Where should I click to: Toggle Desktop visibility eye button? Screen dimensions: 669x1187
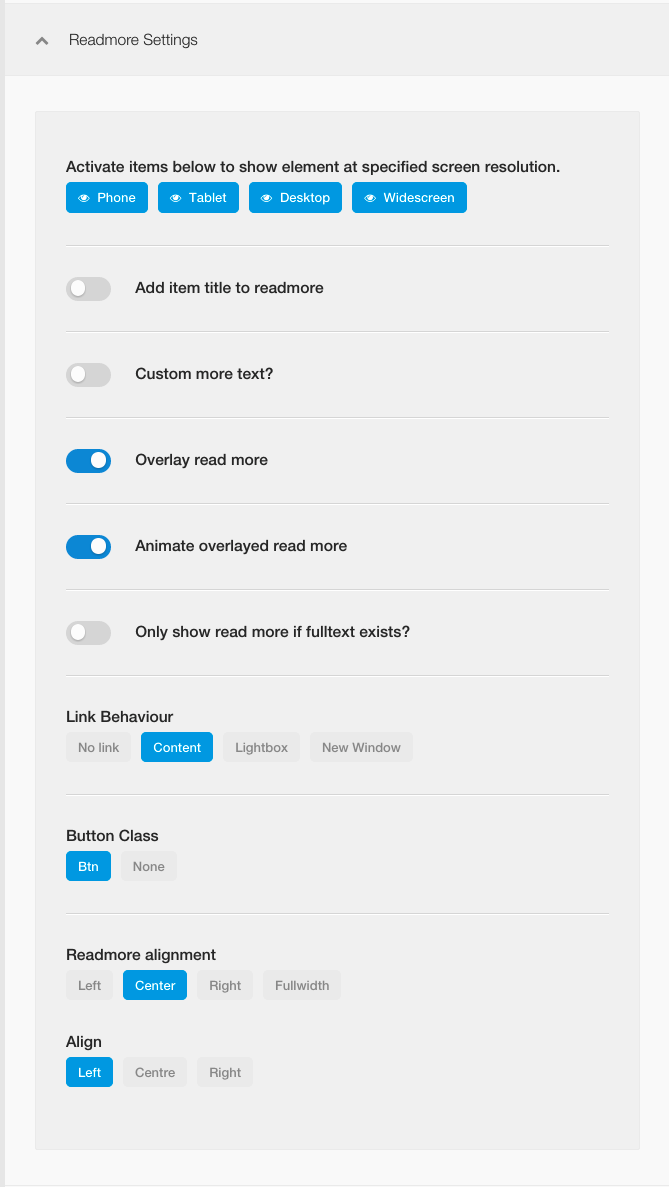(x=295, y=198)
